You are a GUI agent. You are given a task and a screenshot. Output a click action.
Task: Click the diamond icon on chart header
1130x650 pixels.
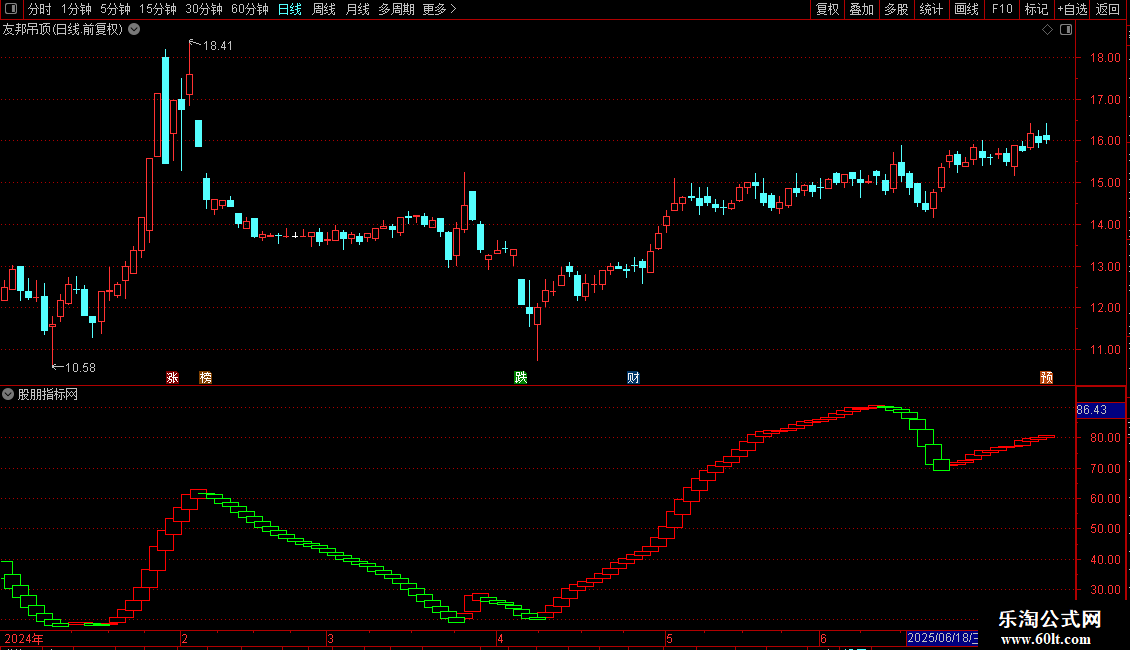click(1047, 30)
